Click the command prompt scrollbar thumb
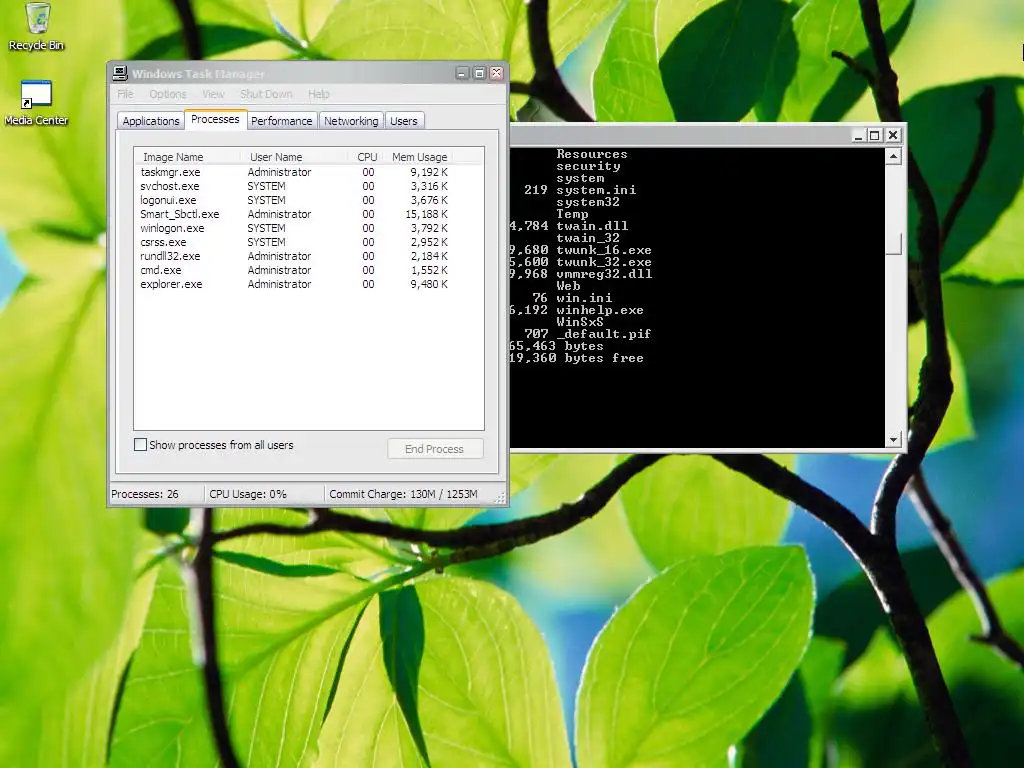The height and width of the screenshot is (768, 1024). 893,244
